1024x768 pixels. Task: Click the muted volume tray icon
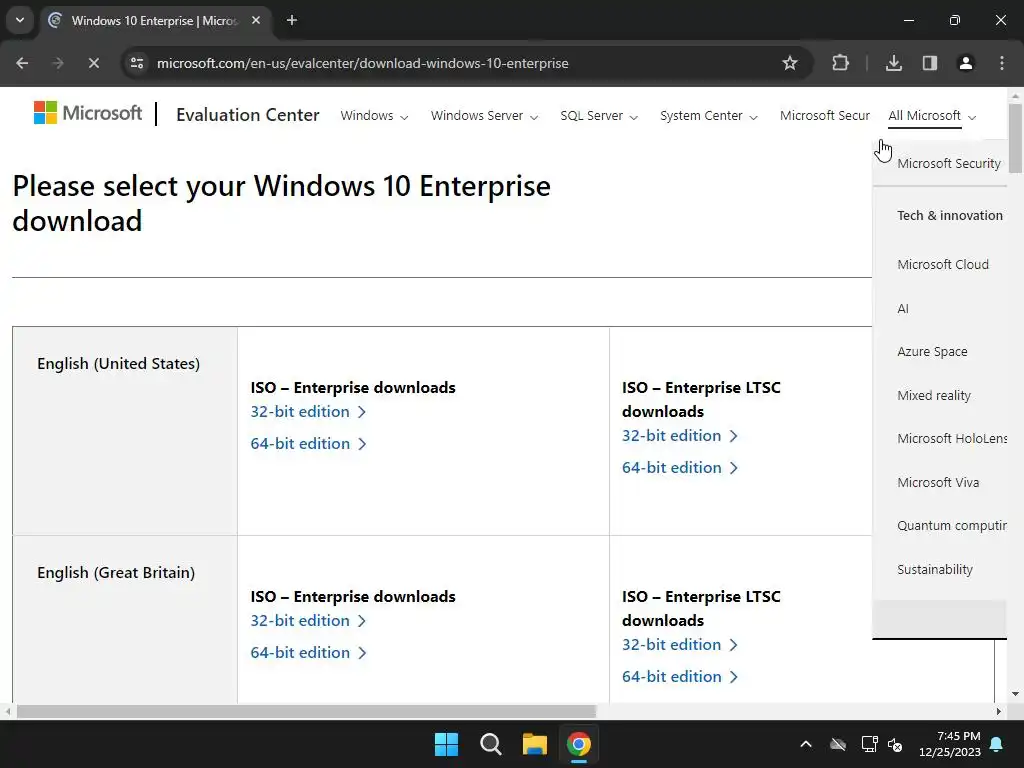pos(895,744)
